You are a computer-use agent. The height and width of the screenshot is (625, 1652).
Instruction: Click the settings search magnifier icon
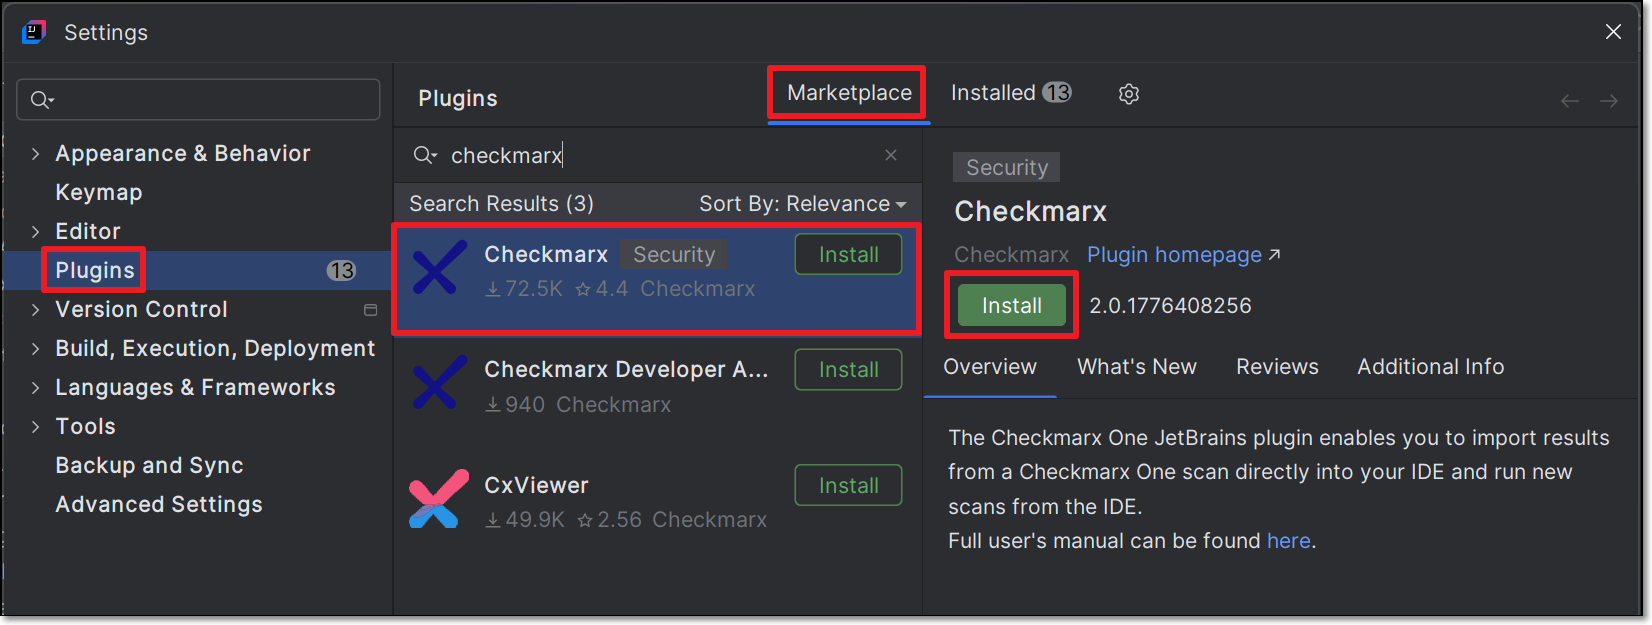coord(42,100)
